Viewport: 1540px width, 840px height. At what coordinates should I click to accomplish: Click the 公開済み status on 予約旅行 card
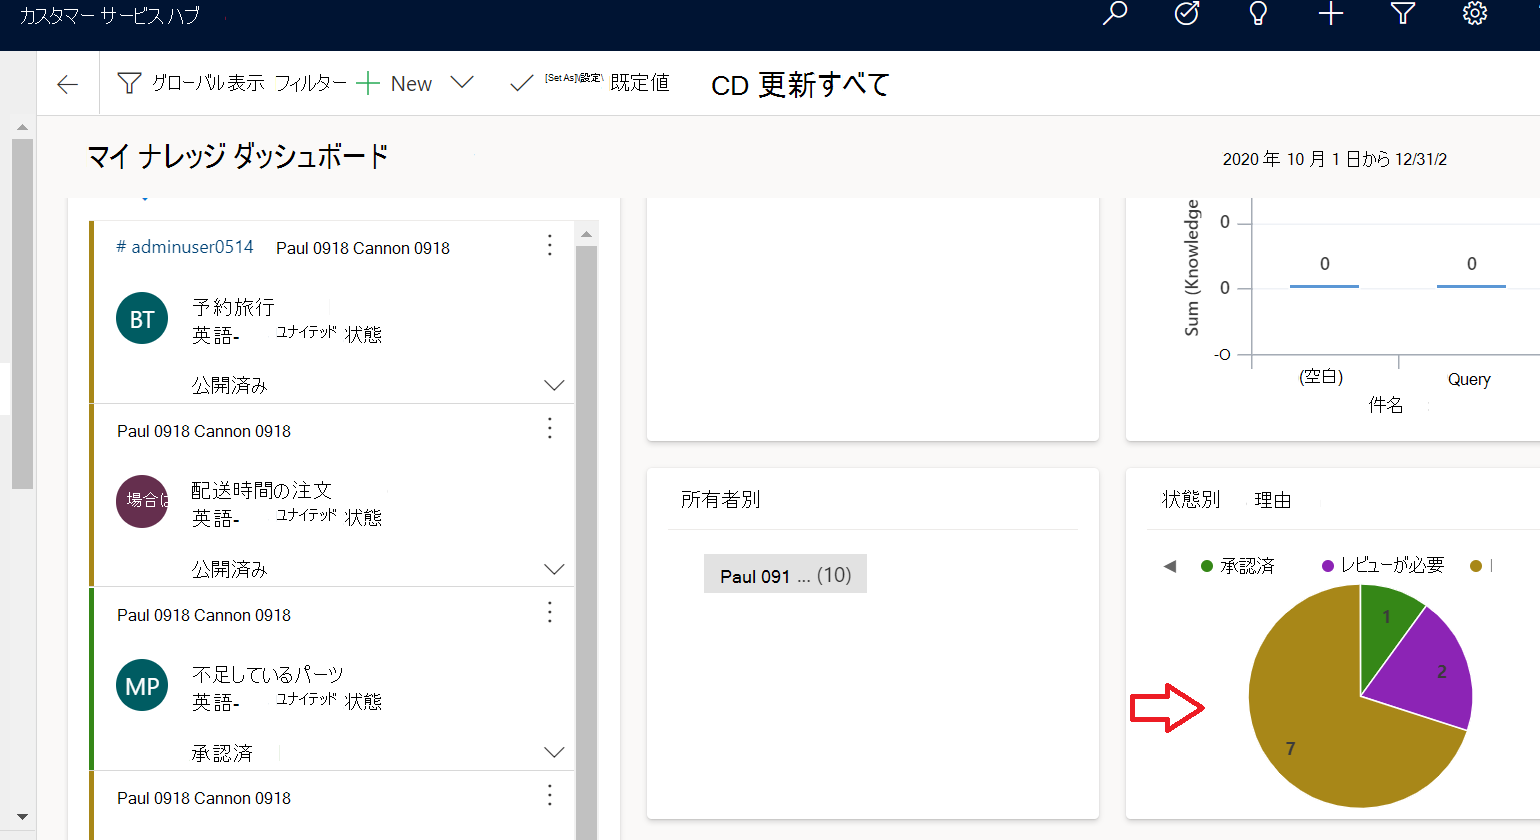click(x=229, y=385)
